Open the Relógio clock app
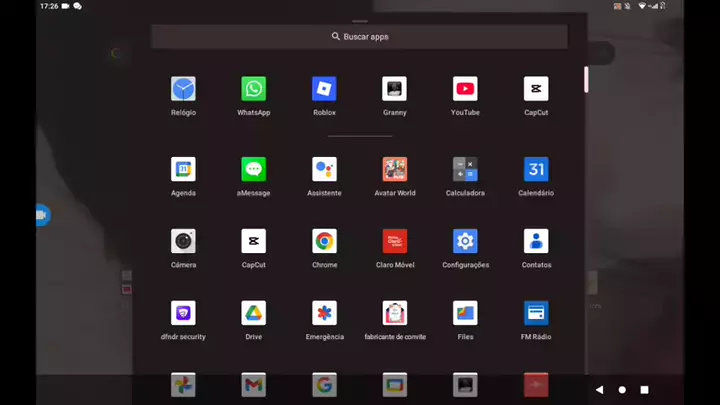 pos(183,89)
